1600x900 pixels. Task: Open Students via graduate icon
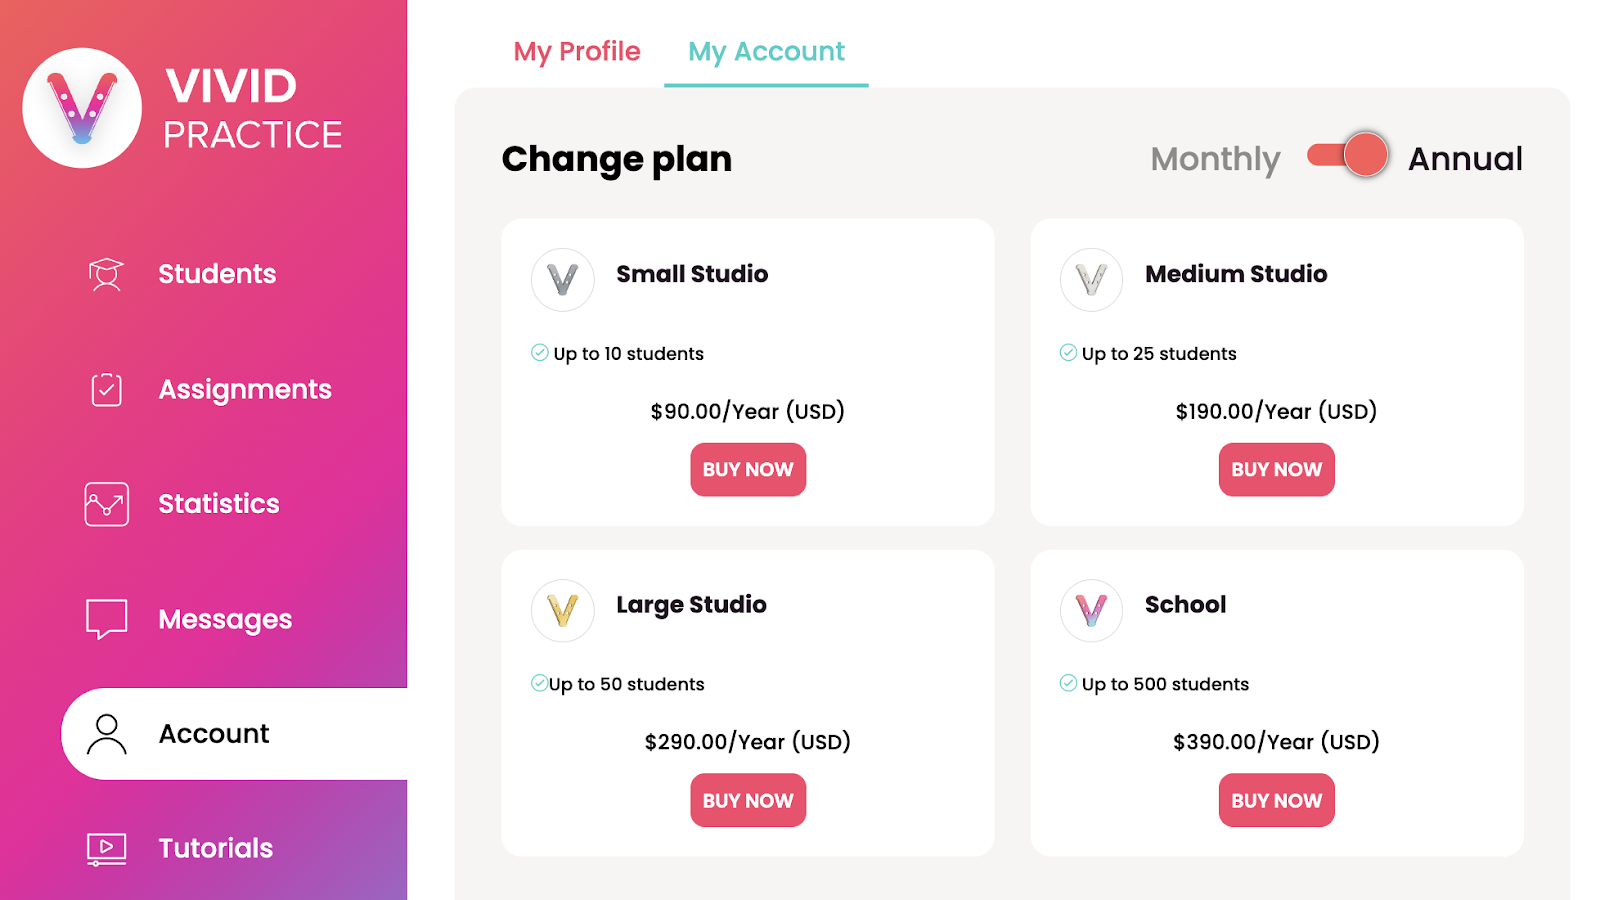tap(106, 274)
